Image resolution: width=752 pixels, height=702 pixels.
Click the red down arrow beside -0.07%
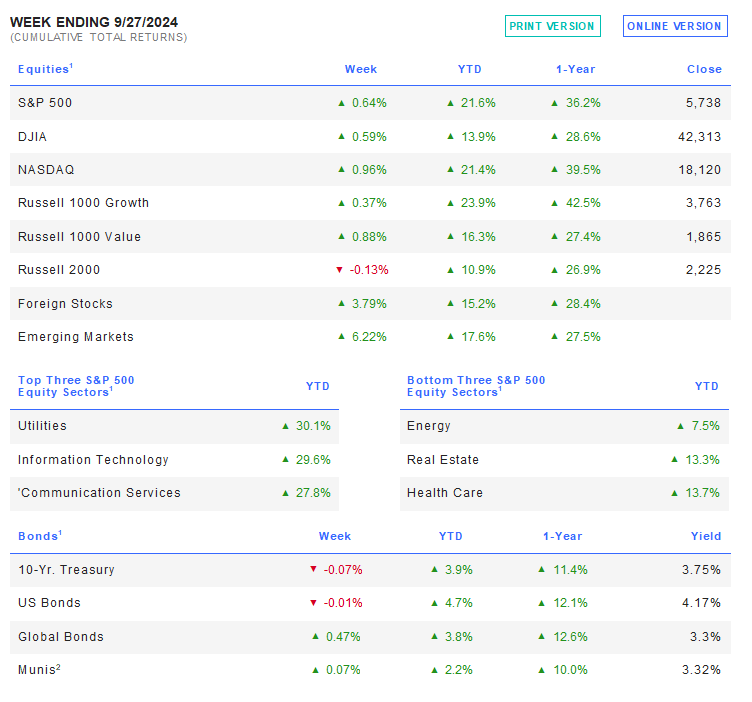pyautogui.click(x=314, y=569)
